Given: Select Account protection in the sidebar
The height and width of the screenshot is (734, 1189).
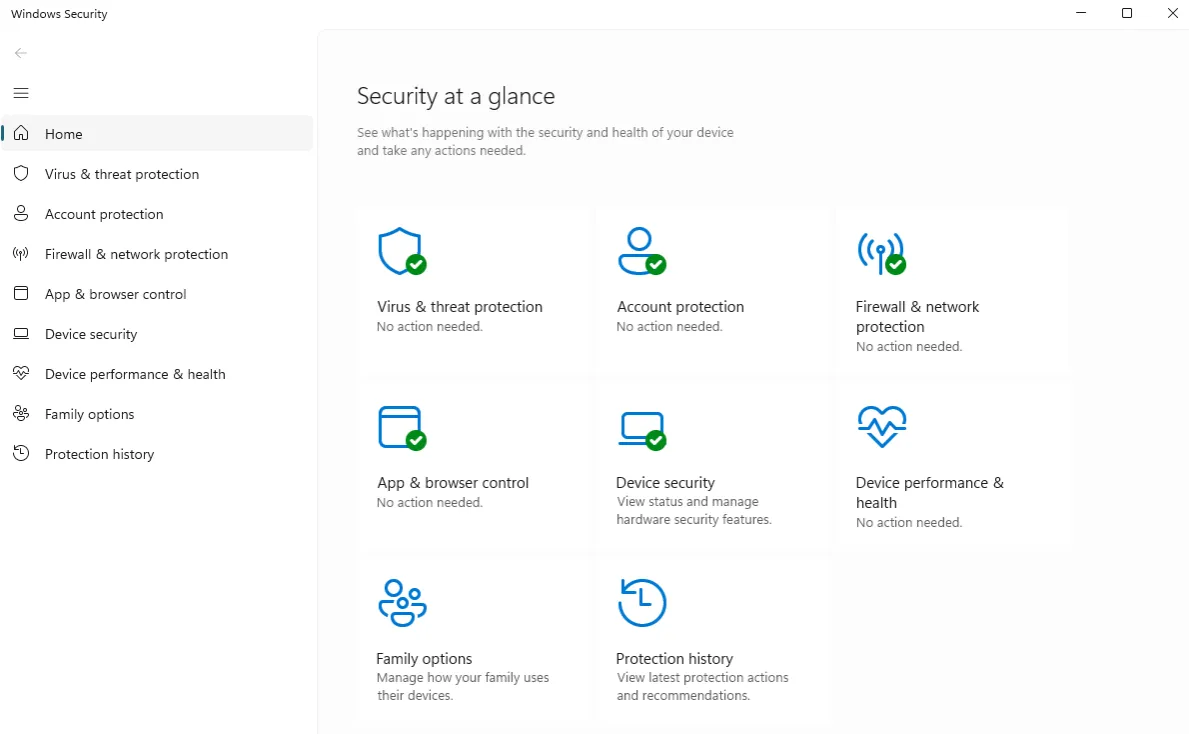Looking at the screenshot, I should coord(103,213).
